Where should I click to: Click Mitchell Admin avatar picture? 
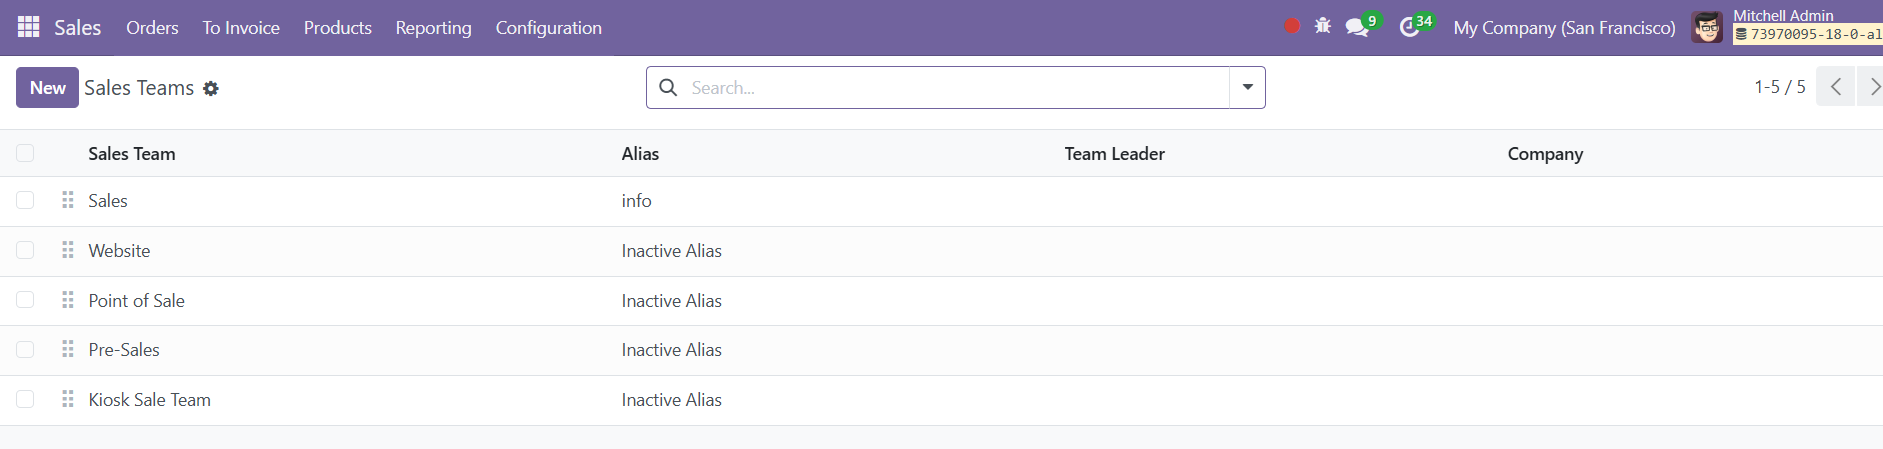pos(1708,27)
